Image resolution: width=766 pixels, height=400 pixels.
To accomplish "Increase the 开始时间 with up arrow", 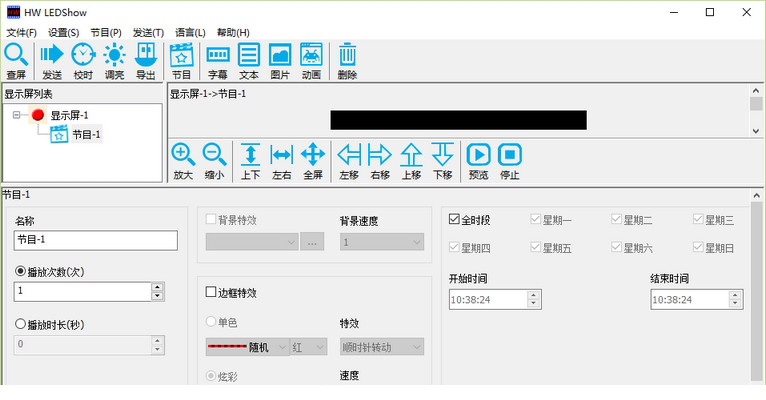I will pos(533,295).
